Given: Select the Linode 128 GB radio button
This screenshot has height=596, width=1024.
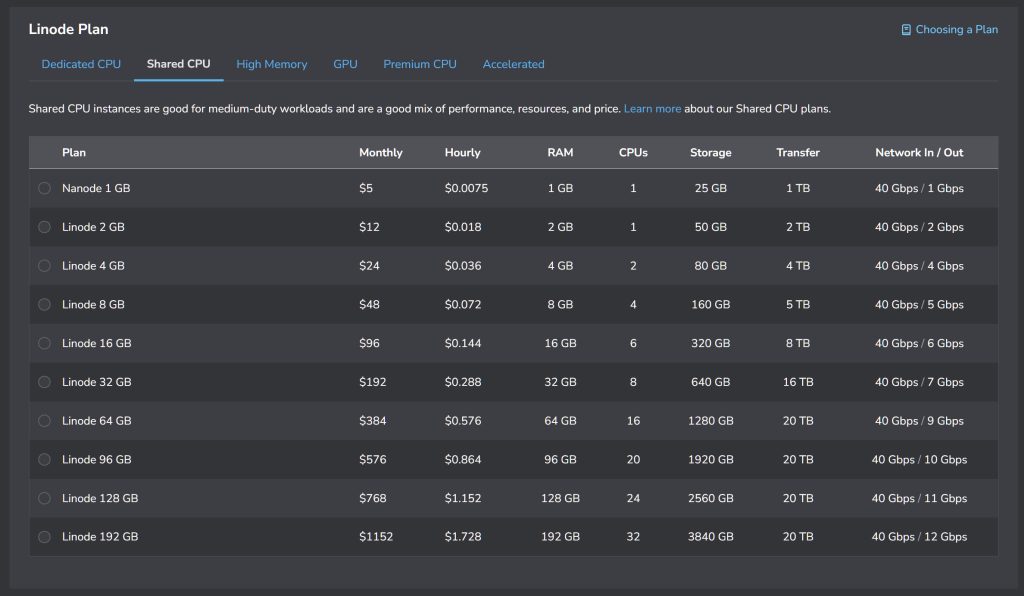Looking at the screenshot, I should [44, 498].
